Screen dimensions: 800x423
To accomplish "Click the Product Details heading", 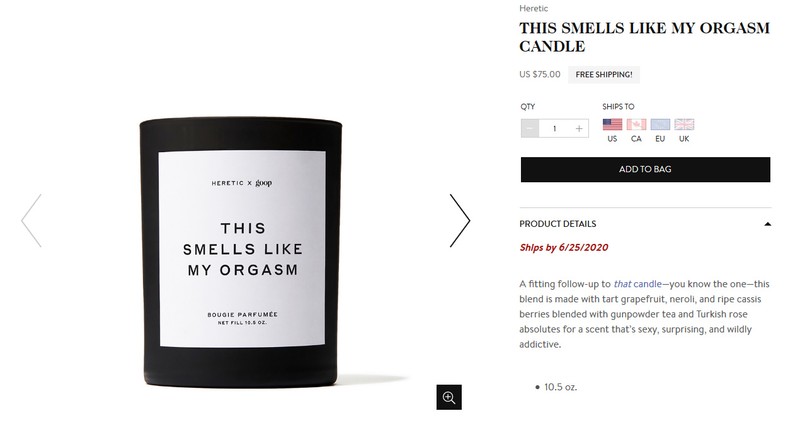I will click(558, 224).
